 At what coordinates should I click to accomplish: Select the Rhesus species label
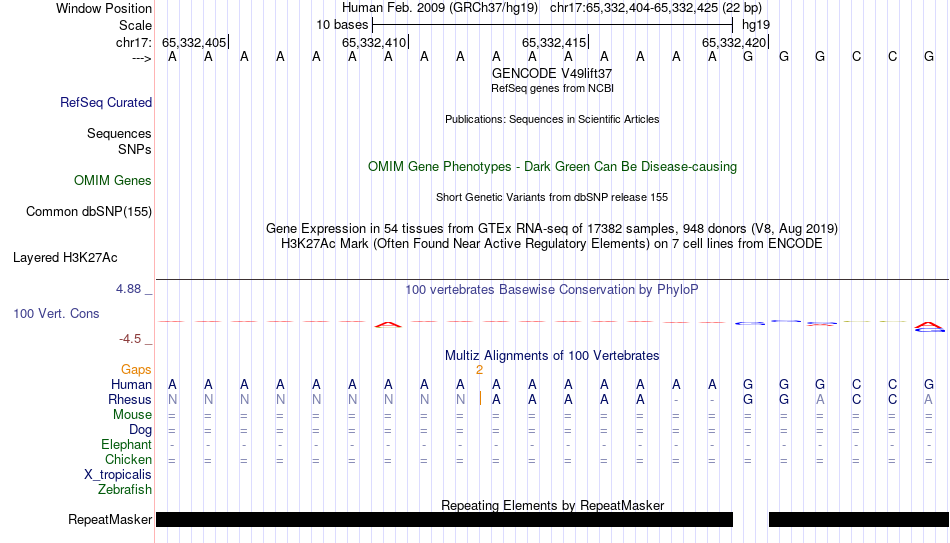(x=130, y=399)
